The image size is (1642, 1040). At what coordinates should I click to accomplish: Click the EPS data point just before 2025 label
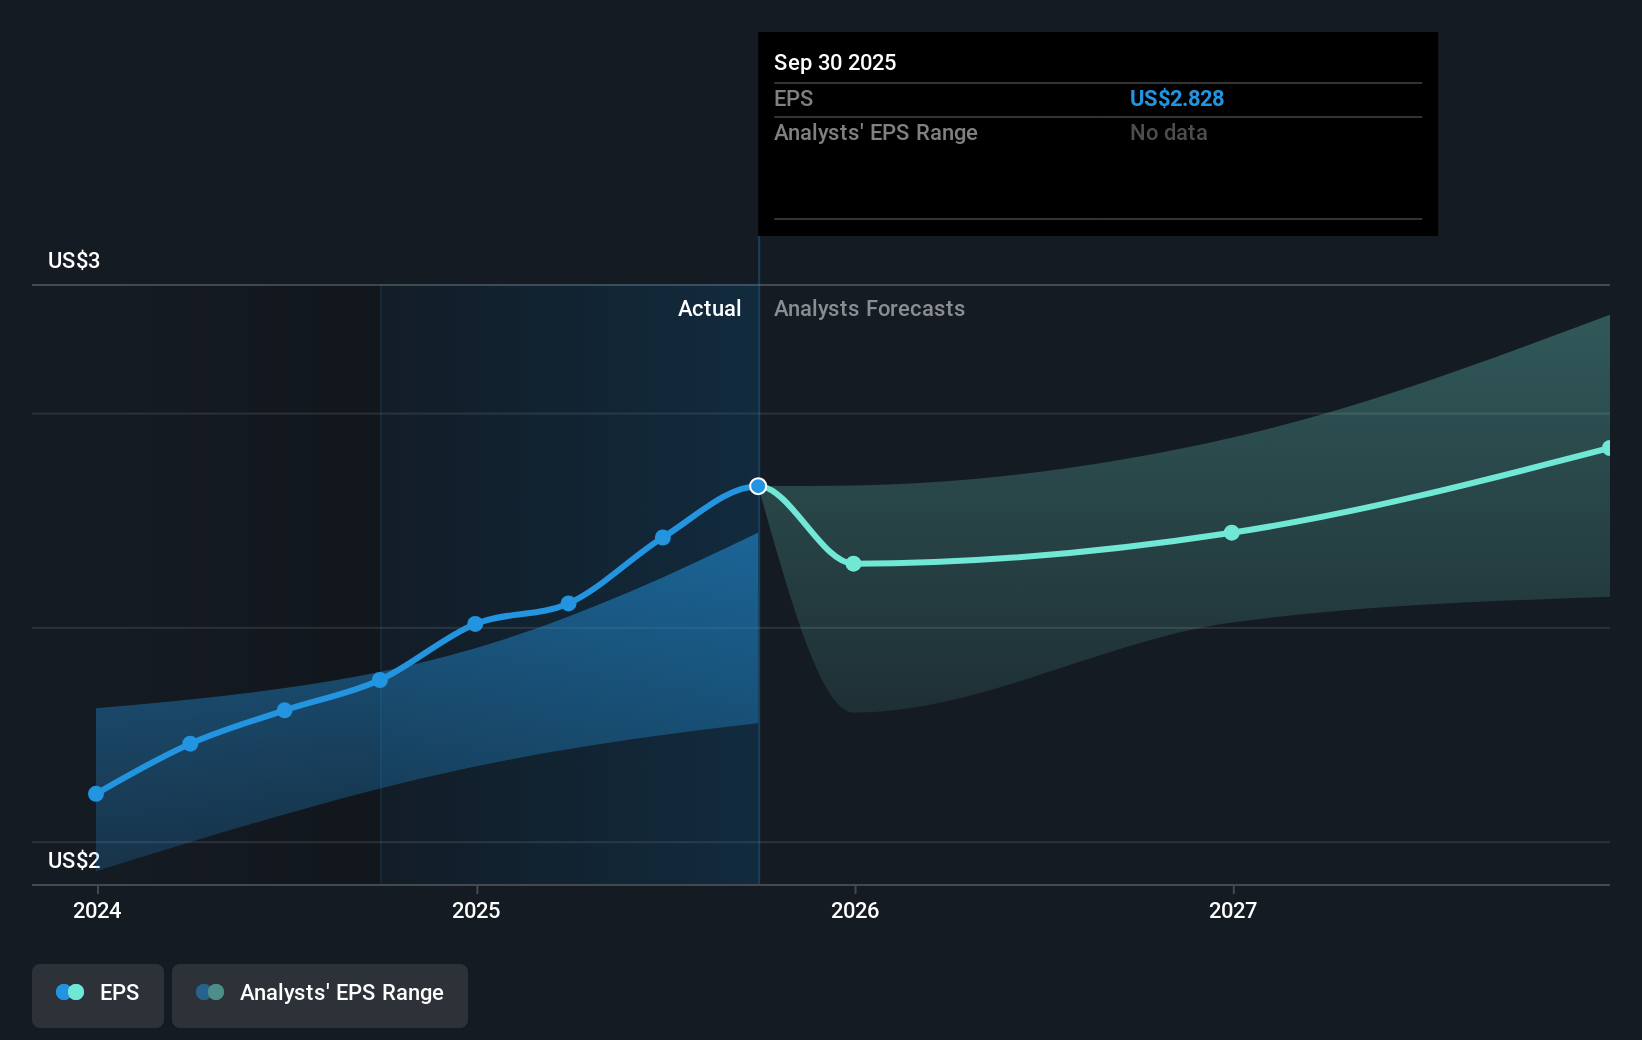(x=380, y=680)
